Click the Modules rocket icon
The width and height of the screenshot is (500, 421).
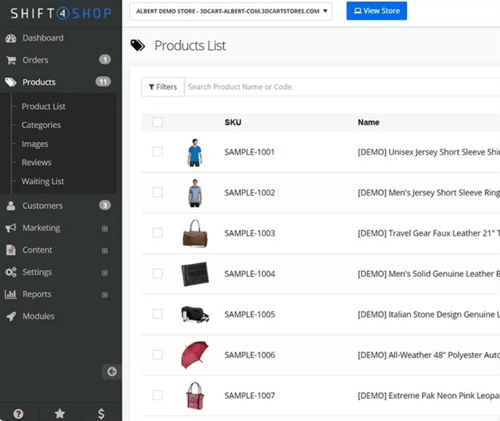coord(11,316)
